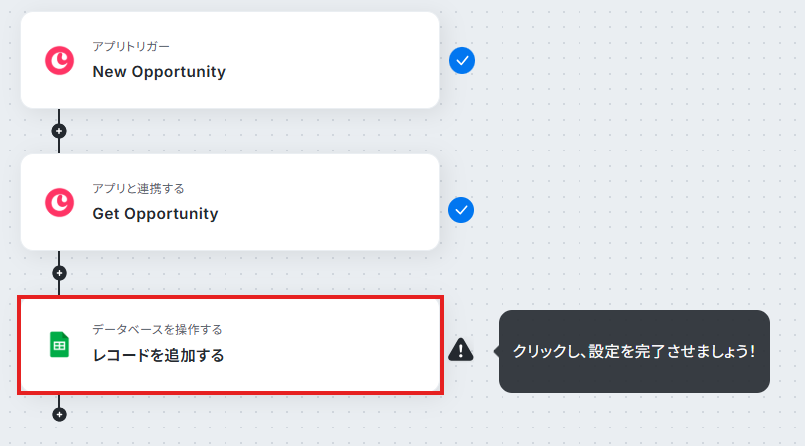Click the クリックし、設定を完了させましょう tooltip
The height and width of the screenshot is (446, 805).
[633, 352]
